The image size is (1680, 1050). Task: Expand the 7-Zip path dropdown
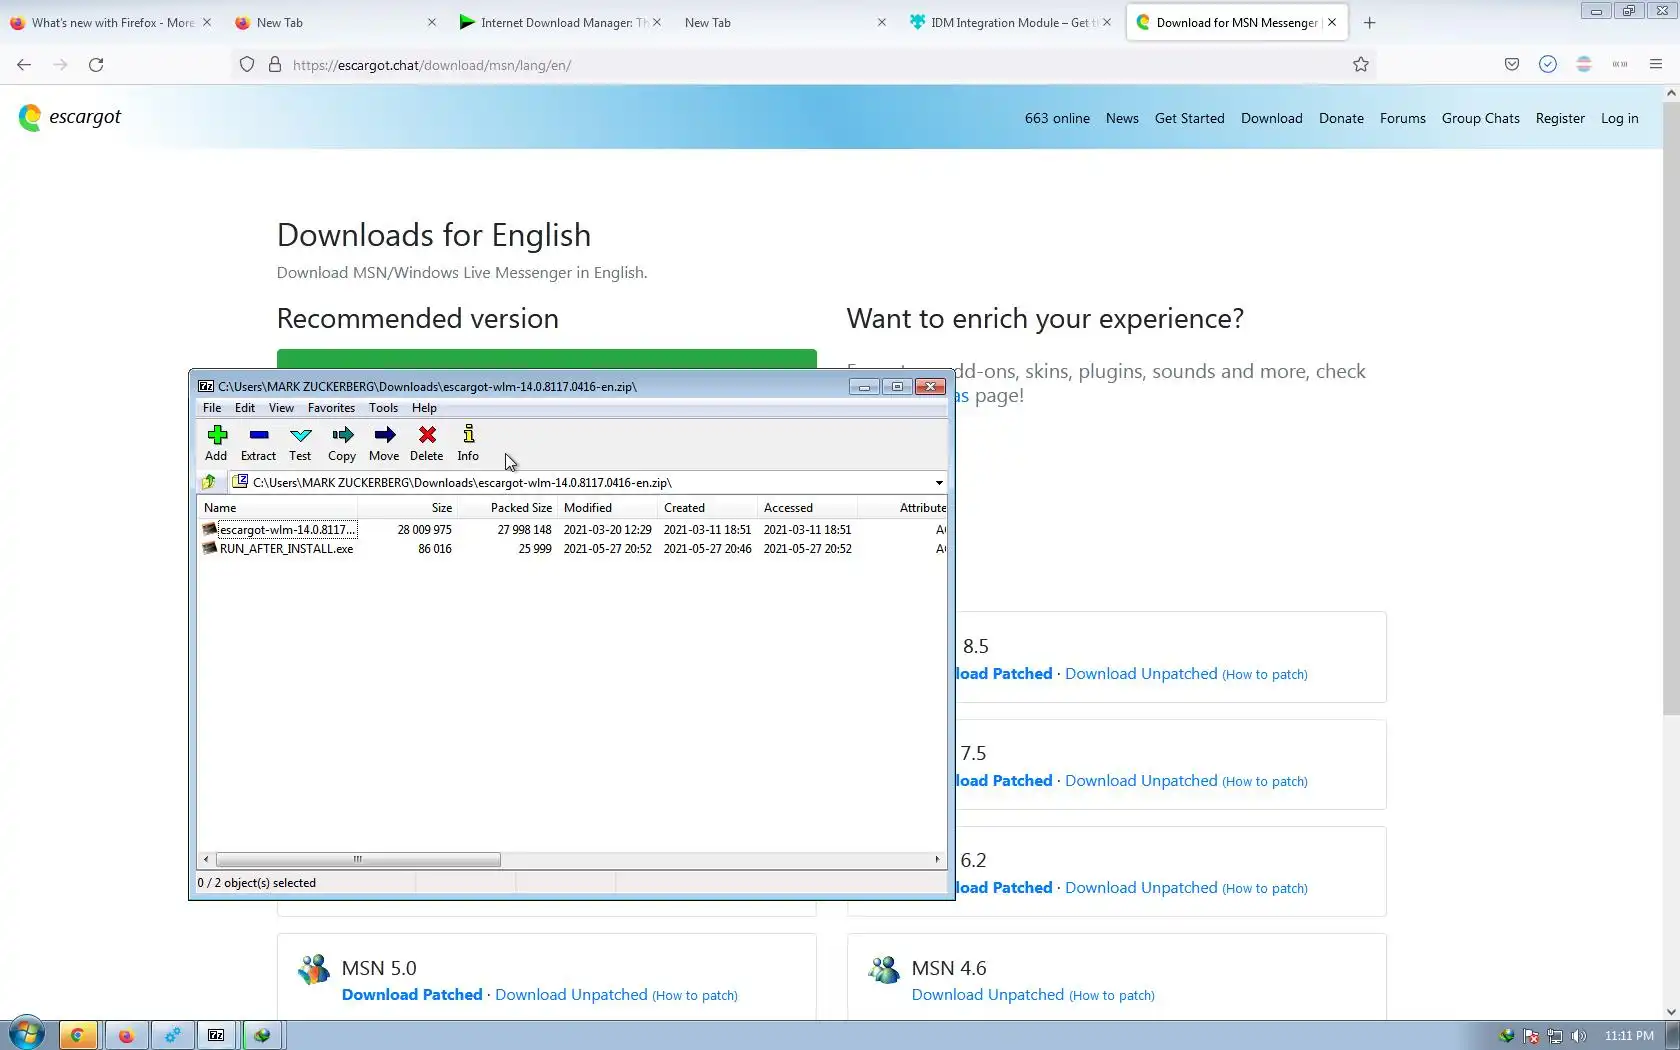939,483
